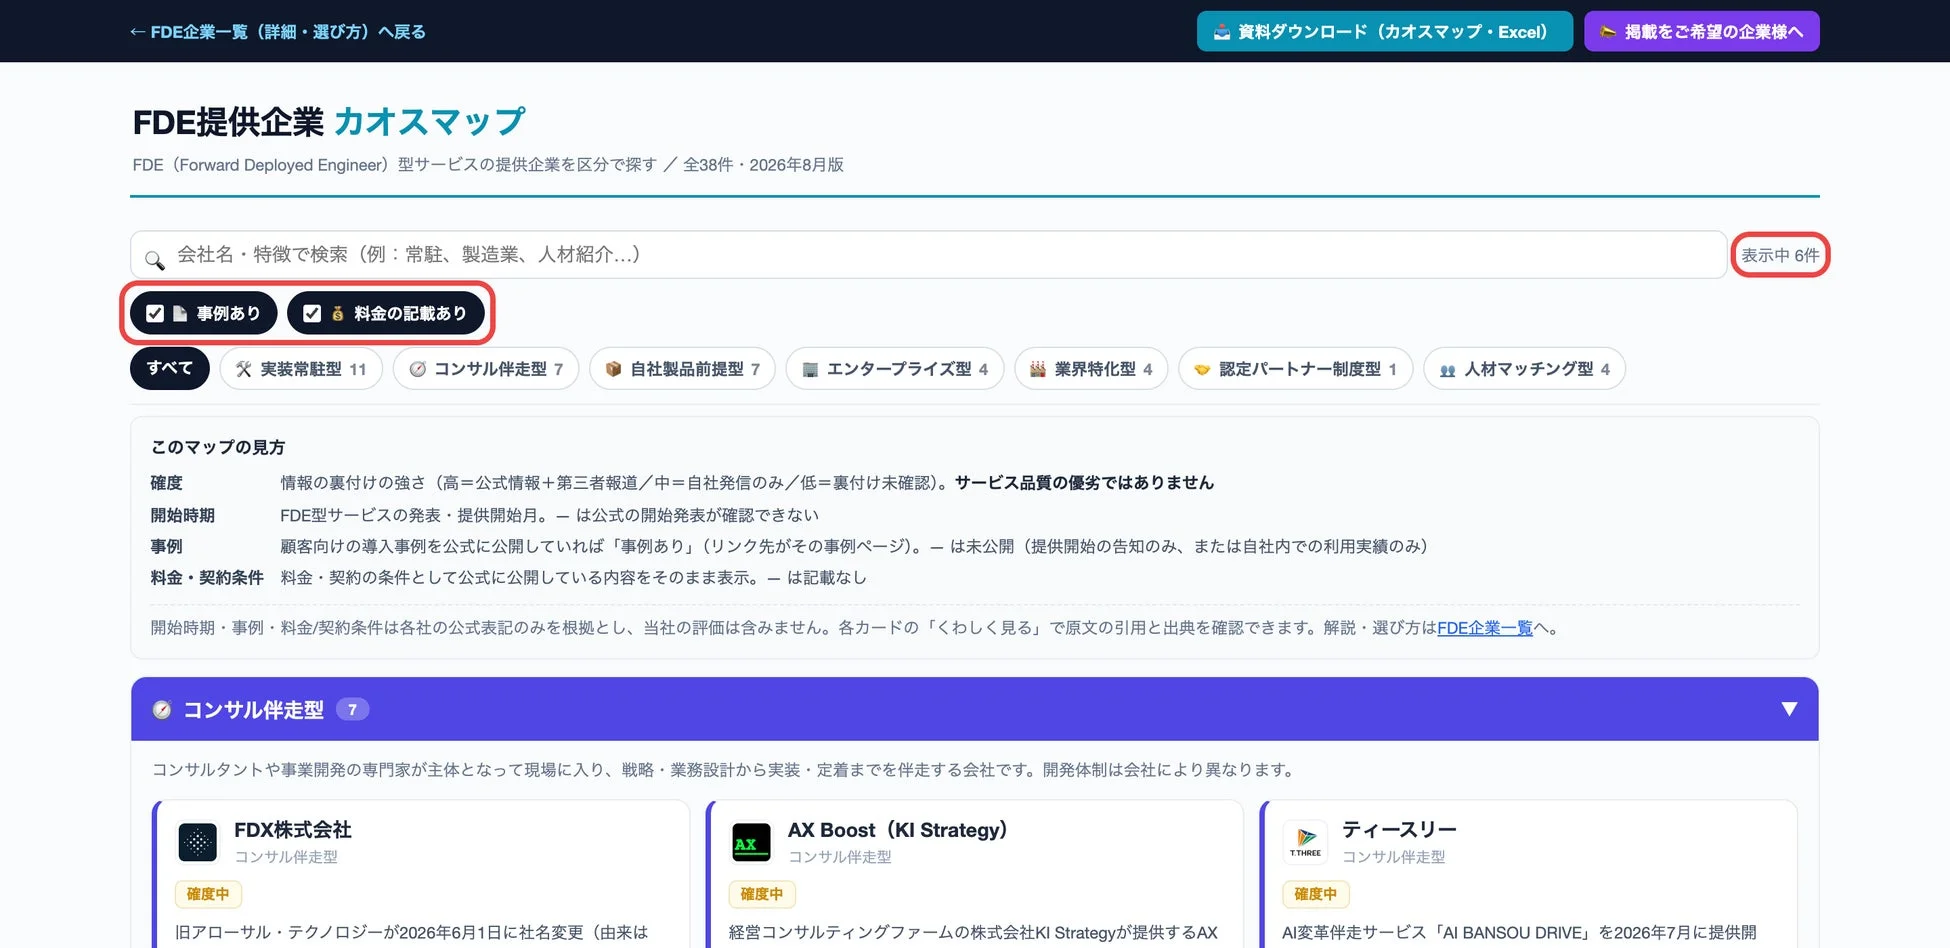This screenshot has height=948, width=1950.
Task: Uncheck the 料金の記載あり checkbox
Action: (x=312, y=314)
